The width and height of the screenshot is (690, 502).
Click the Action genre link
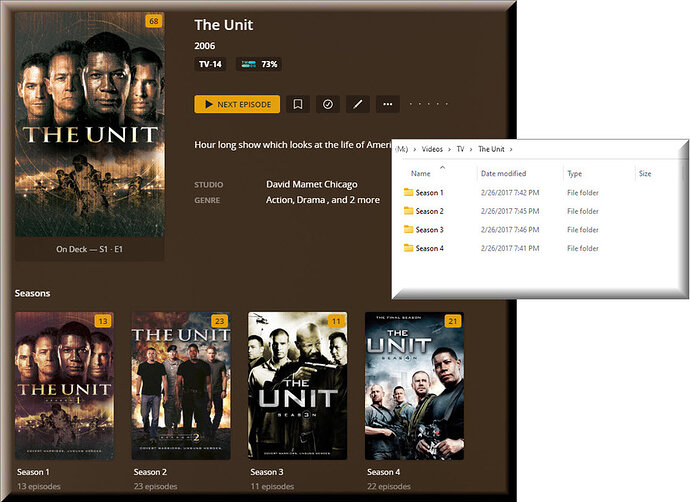[x=279, y=200]
